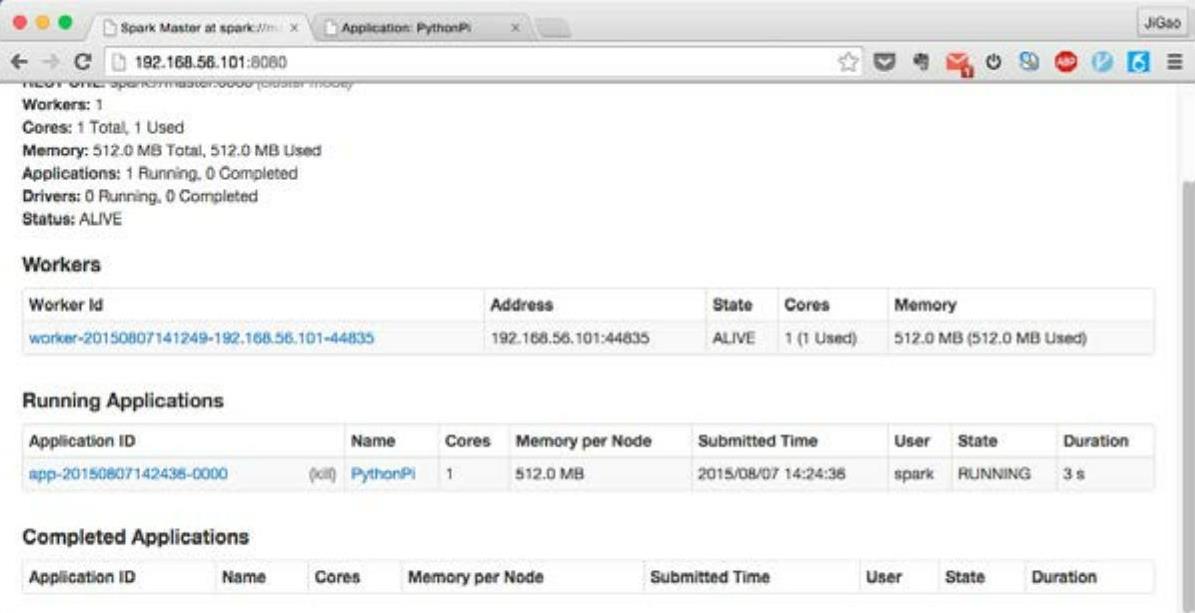Reload the Spark Master page

click(82, 62)
